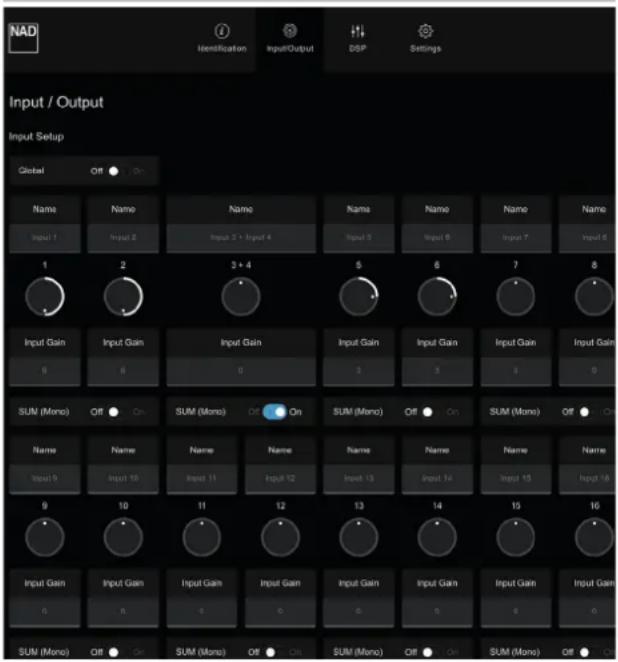The width and height of the screenshot is (618, 662).
Task: Click the Input Gain value field under knob 2
Action: 123,371
